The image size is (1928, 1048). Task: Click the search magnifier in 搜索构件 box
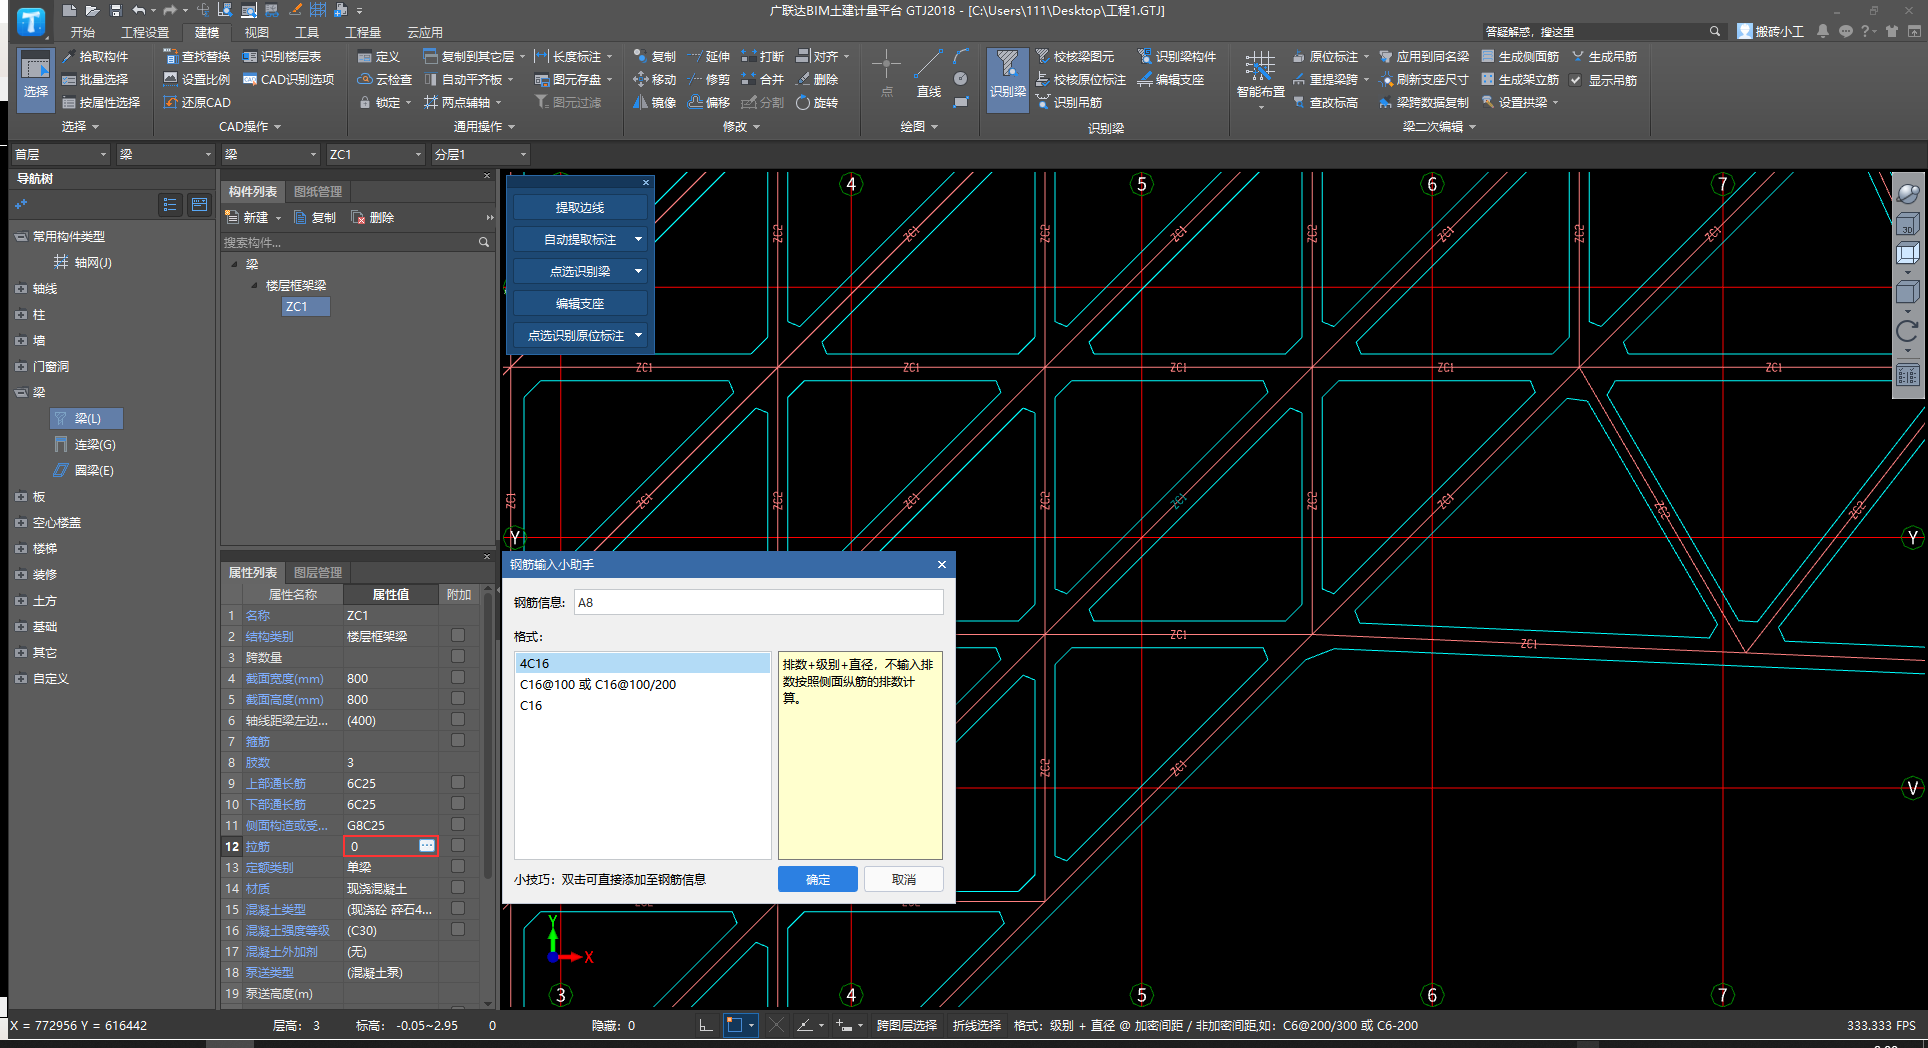[x=484, y=242]
